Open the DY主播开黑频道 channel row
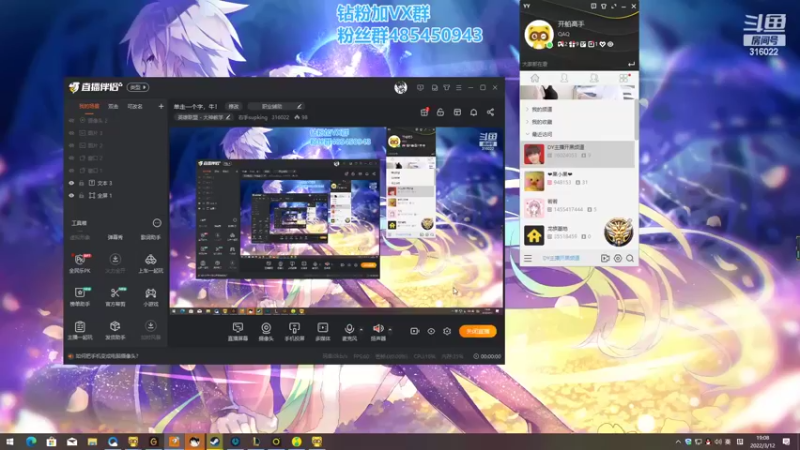 click(579, 154)
